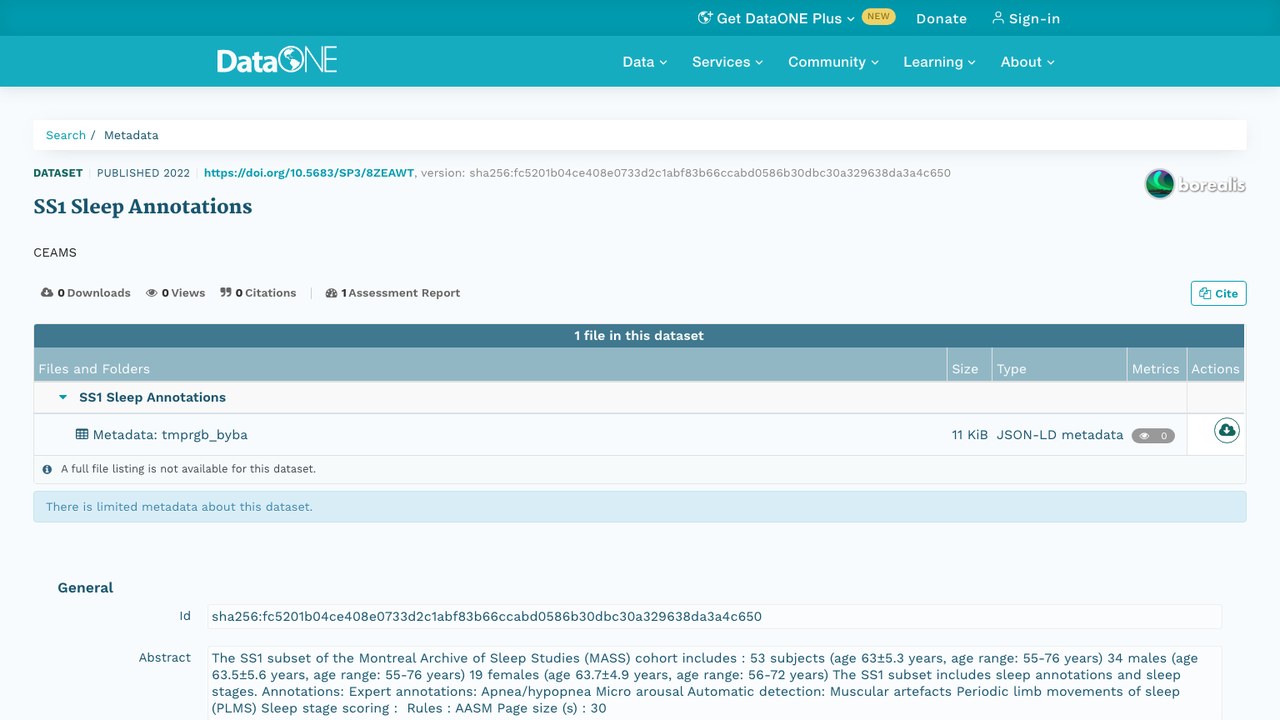Image resolution: width=1280 pixels, height=720 pixels.
Task: Click the Cite button
Action: pos(1218,293)
